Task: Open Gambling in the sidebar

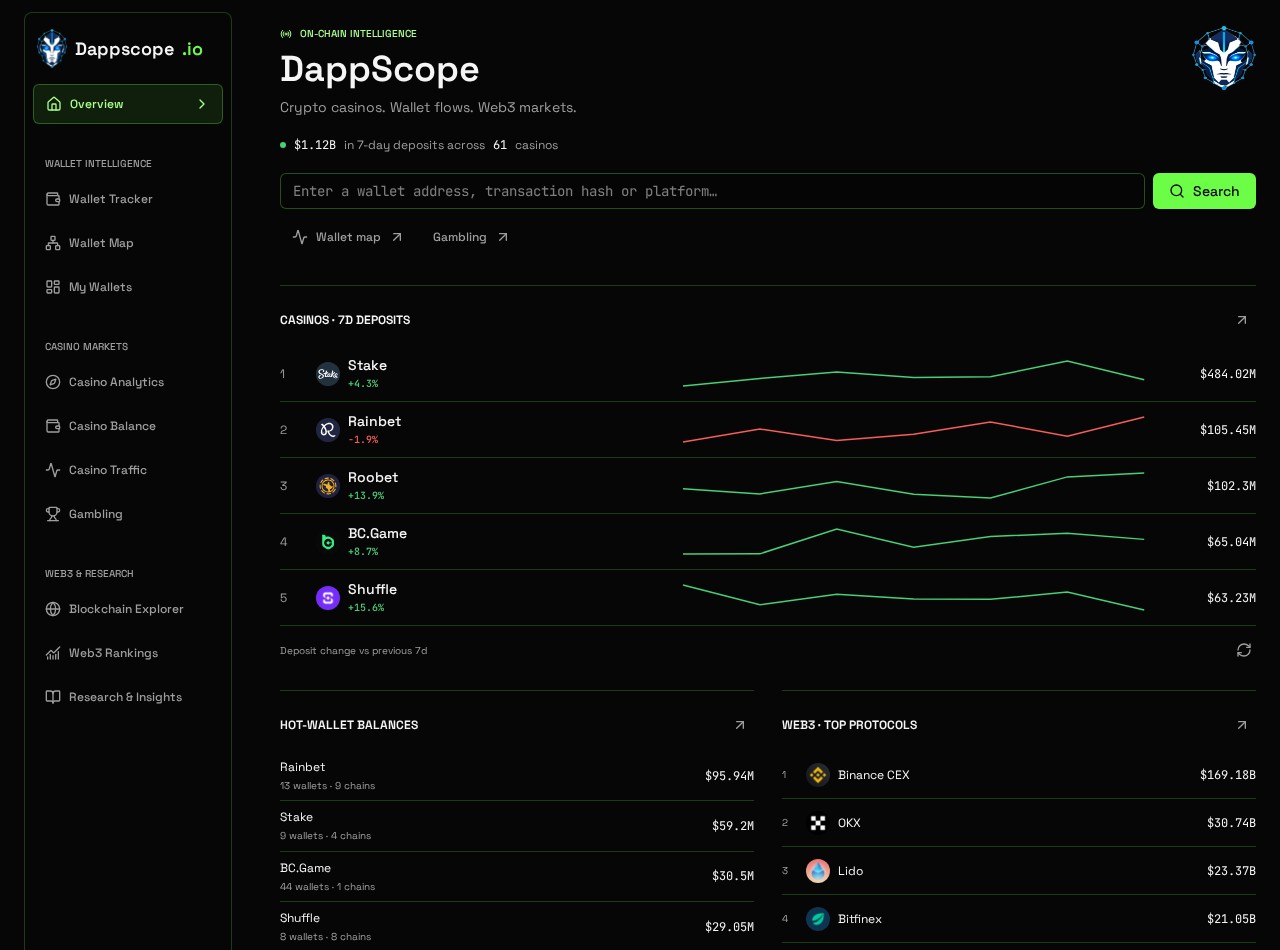Action: click(128, 514)
